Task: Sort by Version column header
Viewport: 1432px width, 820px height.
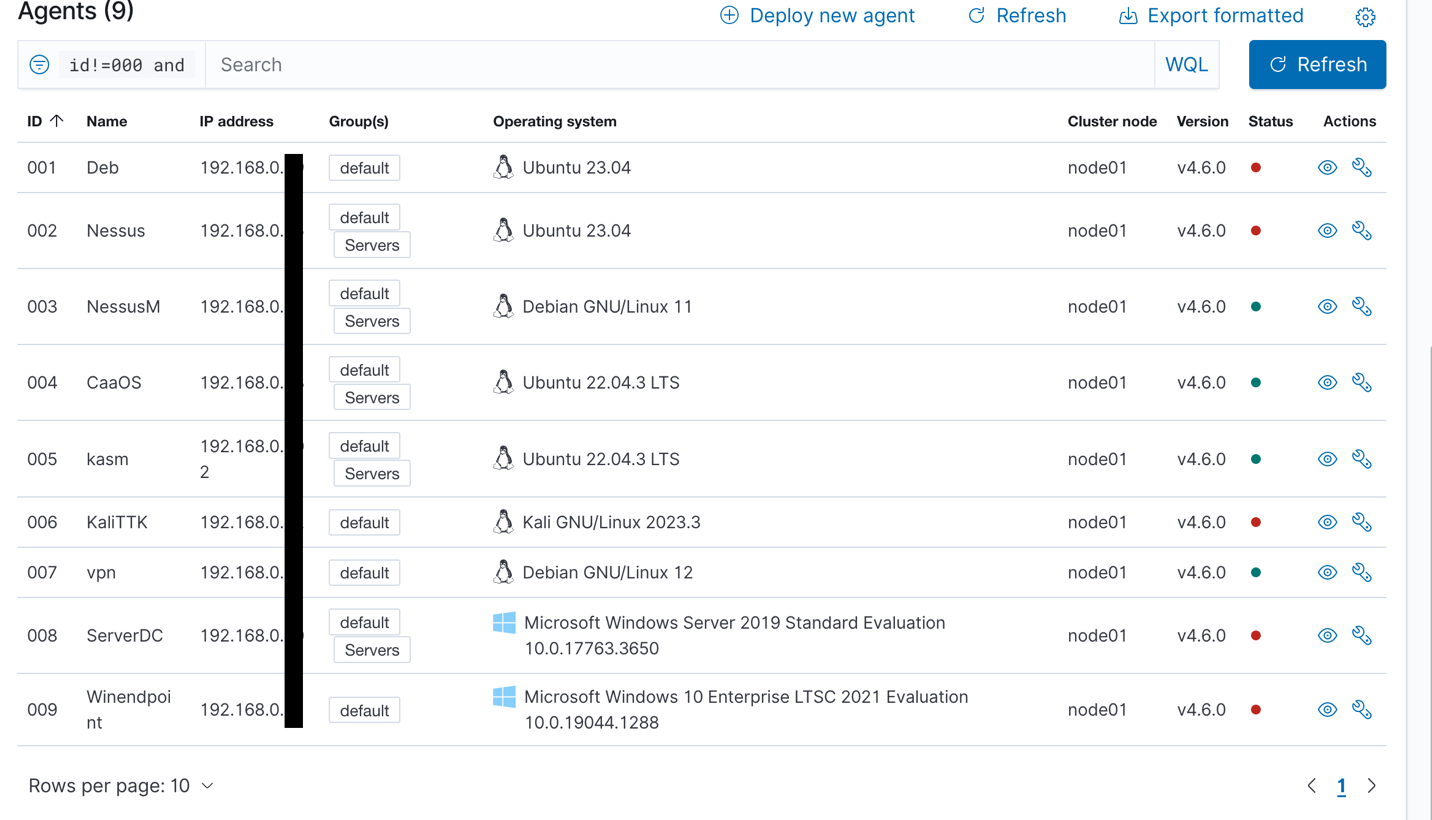Action: (1203, 121)
